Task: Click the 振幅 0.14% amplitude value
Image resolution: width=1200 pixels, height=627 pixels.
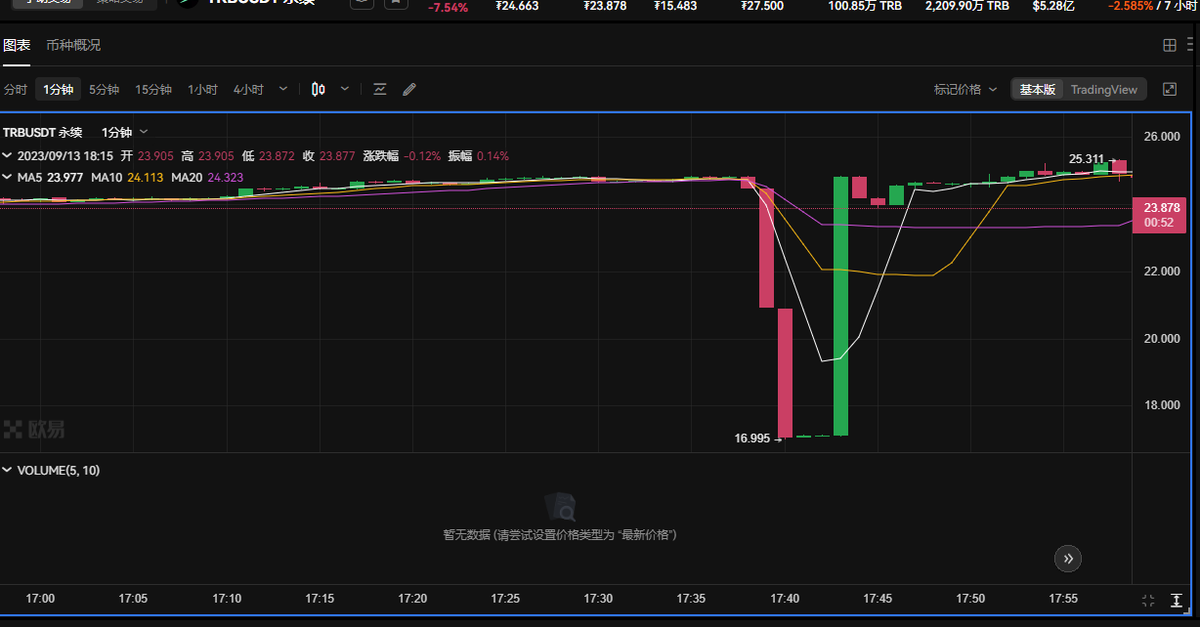Action: [x=478, y=156]
